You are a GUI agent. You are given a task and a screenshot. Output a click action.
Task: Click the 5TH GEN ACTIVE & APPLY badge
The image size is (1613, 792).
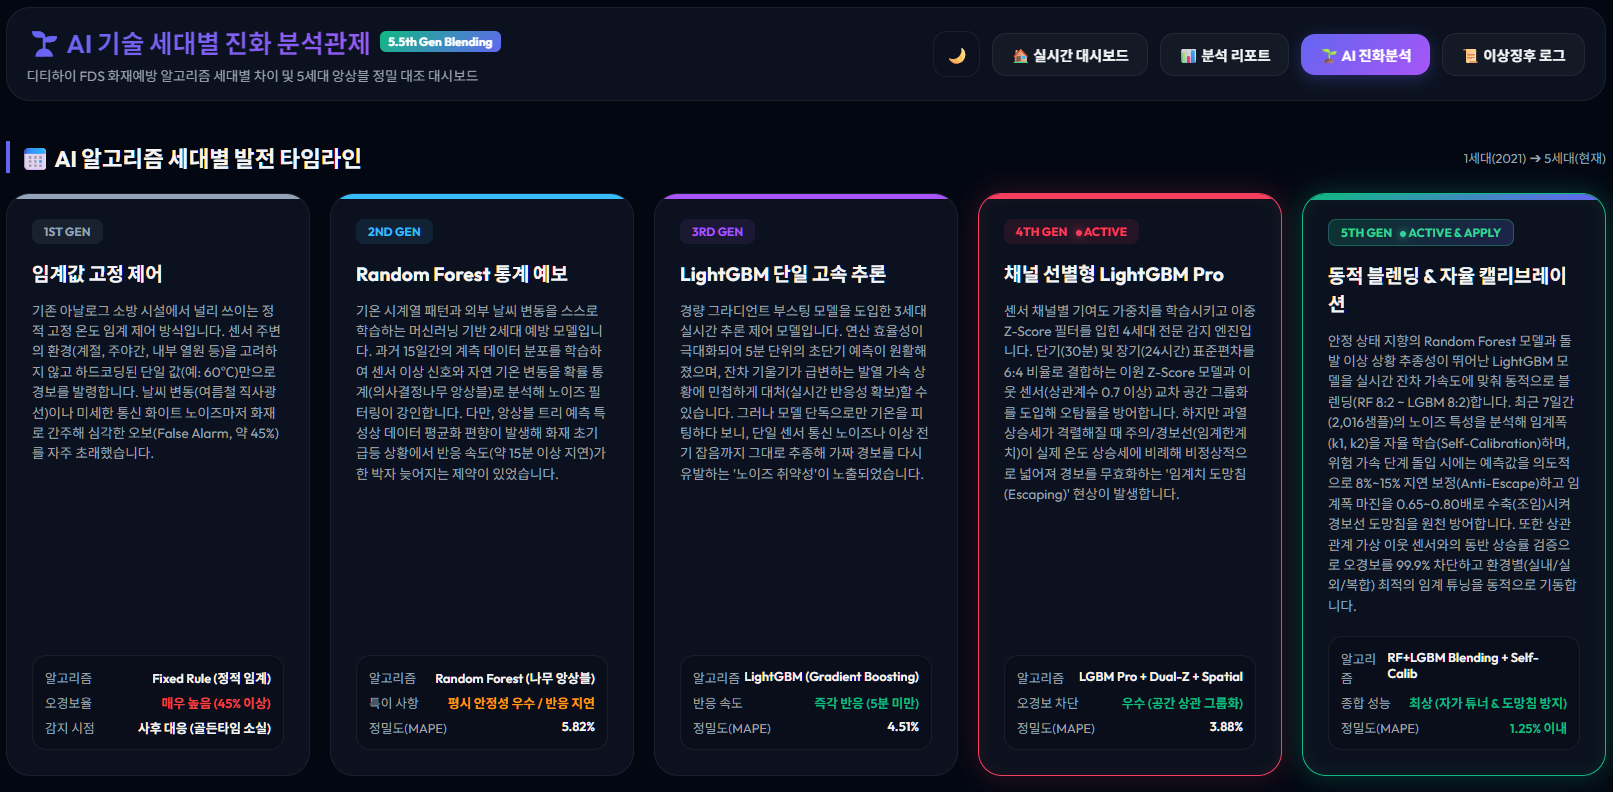1421,233
